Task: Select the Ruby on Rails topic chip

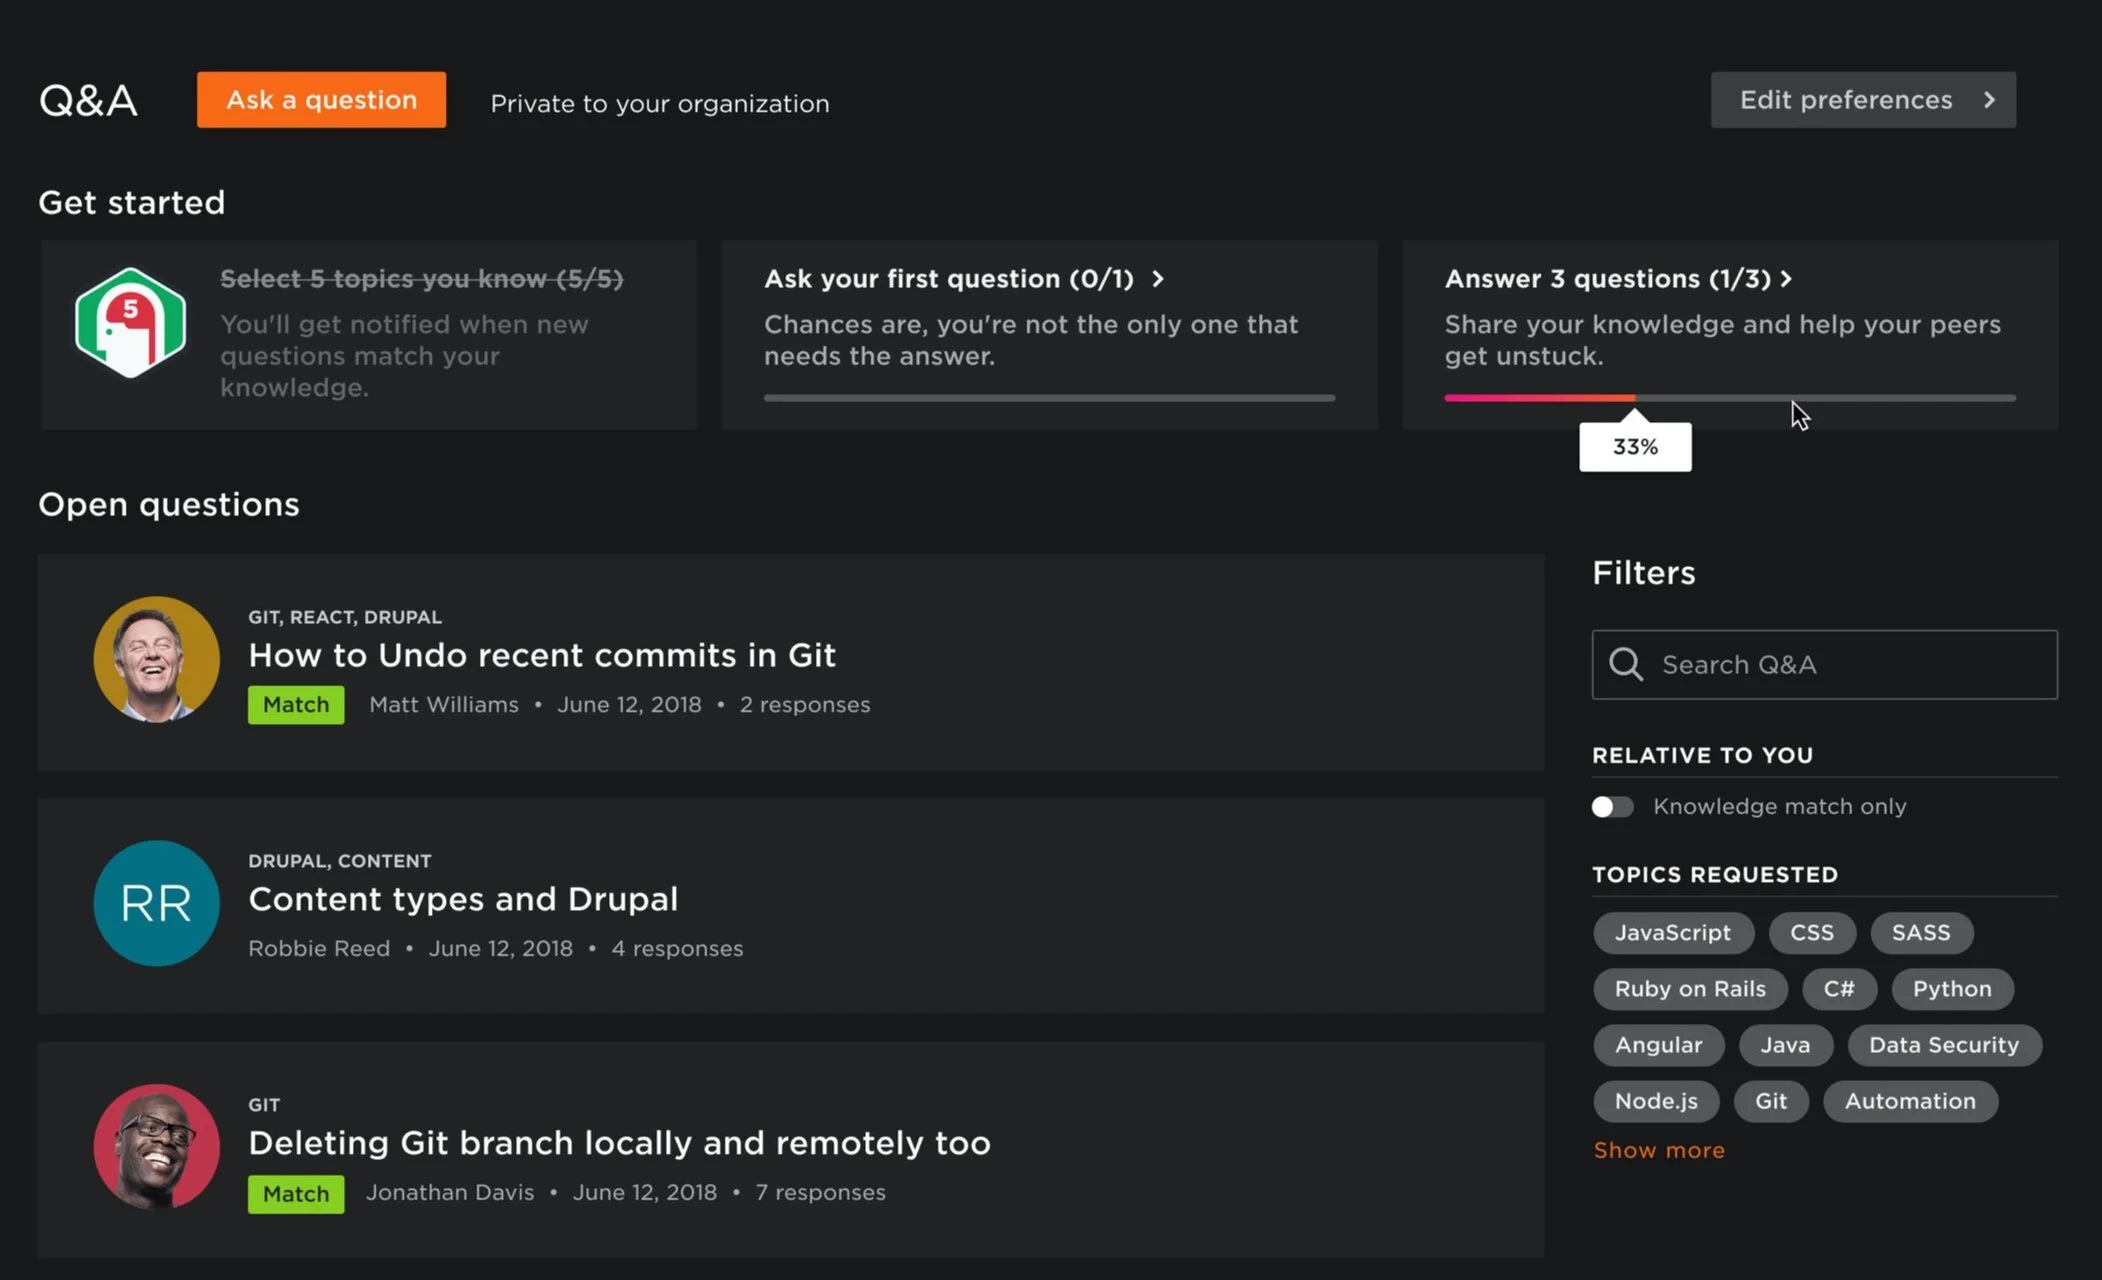Action: coord(1689,988)
